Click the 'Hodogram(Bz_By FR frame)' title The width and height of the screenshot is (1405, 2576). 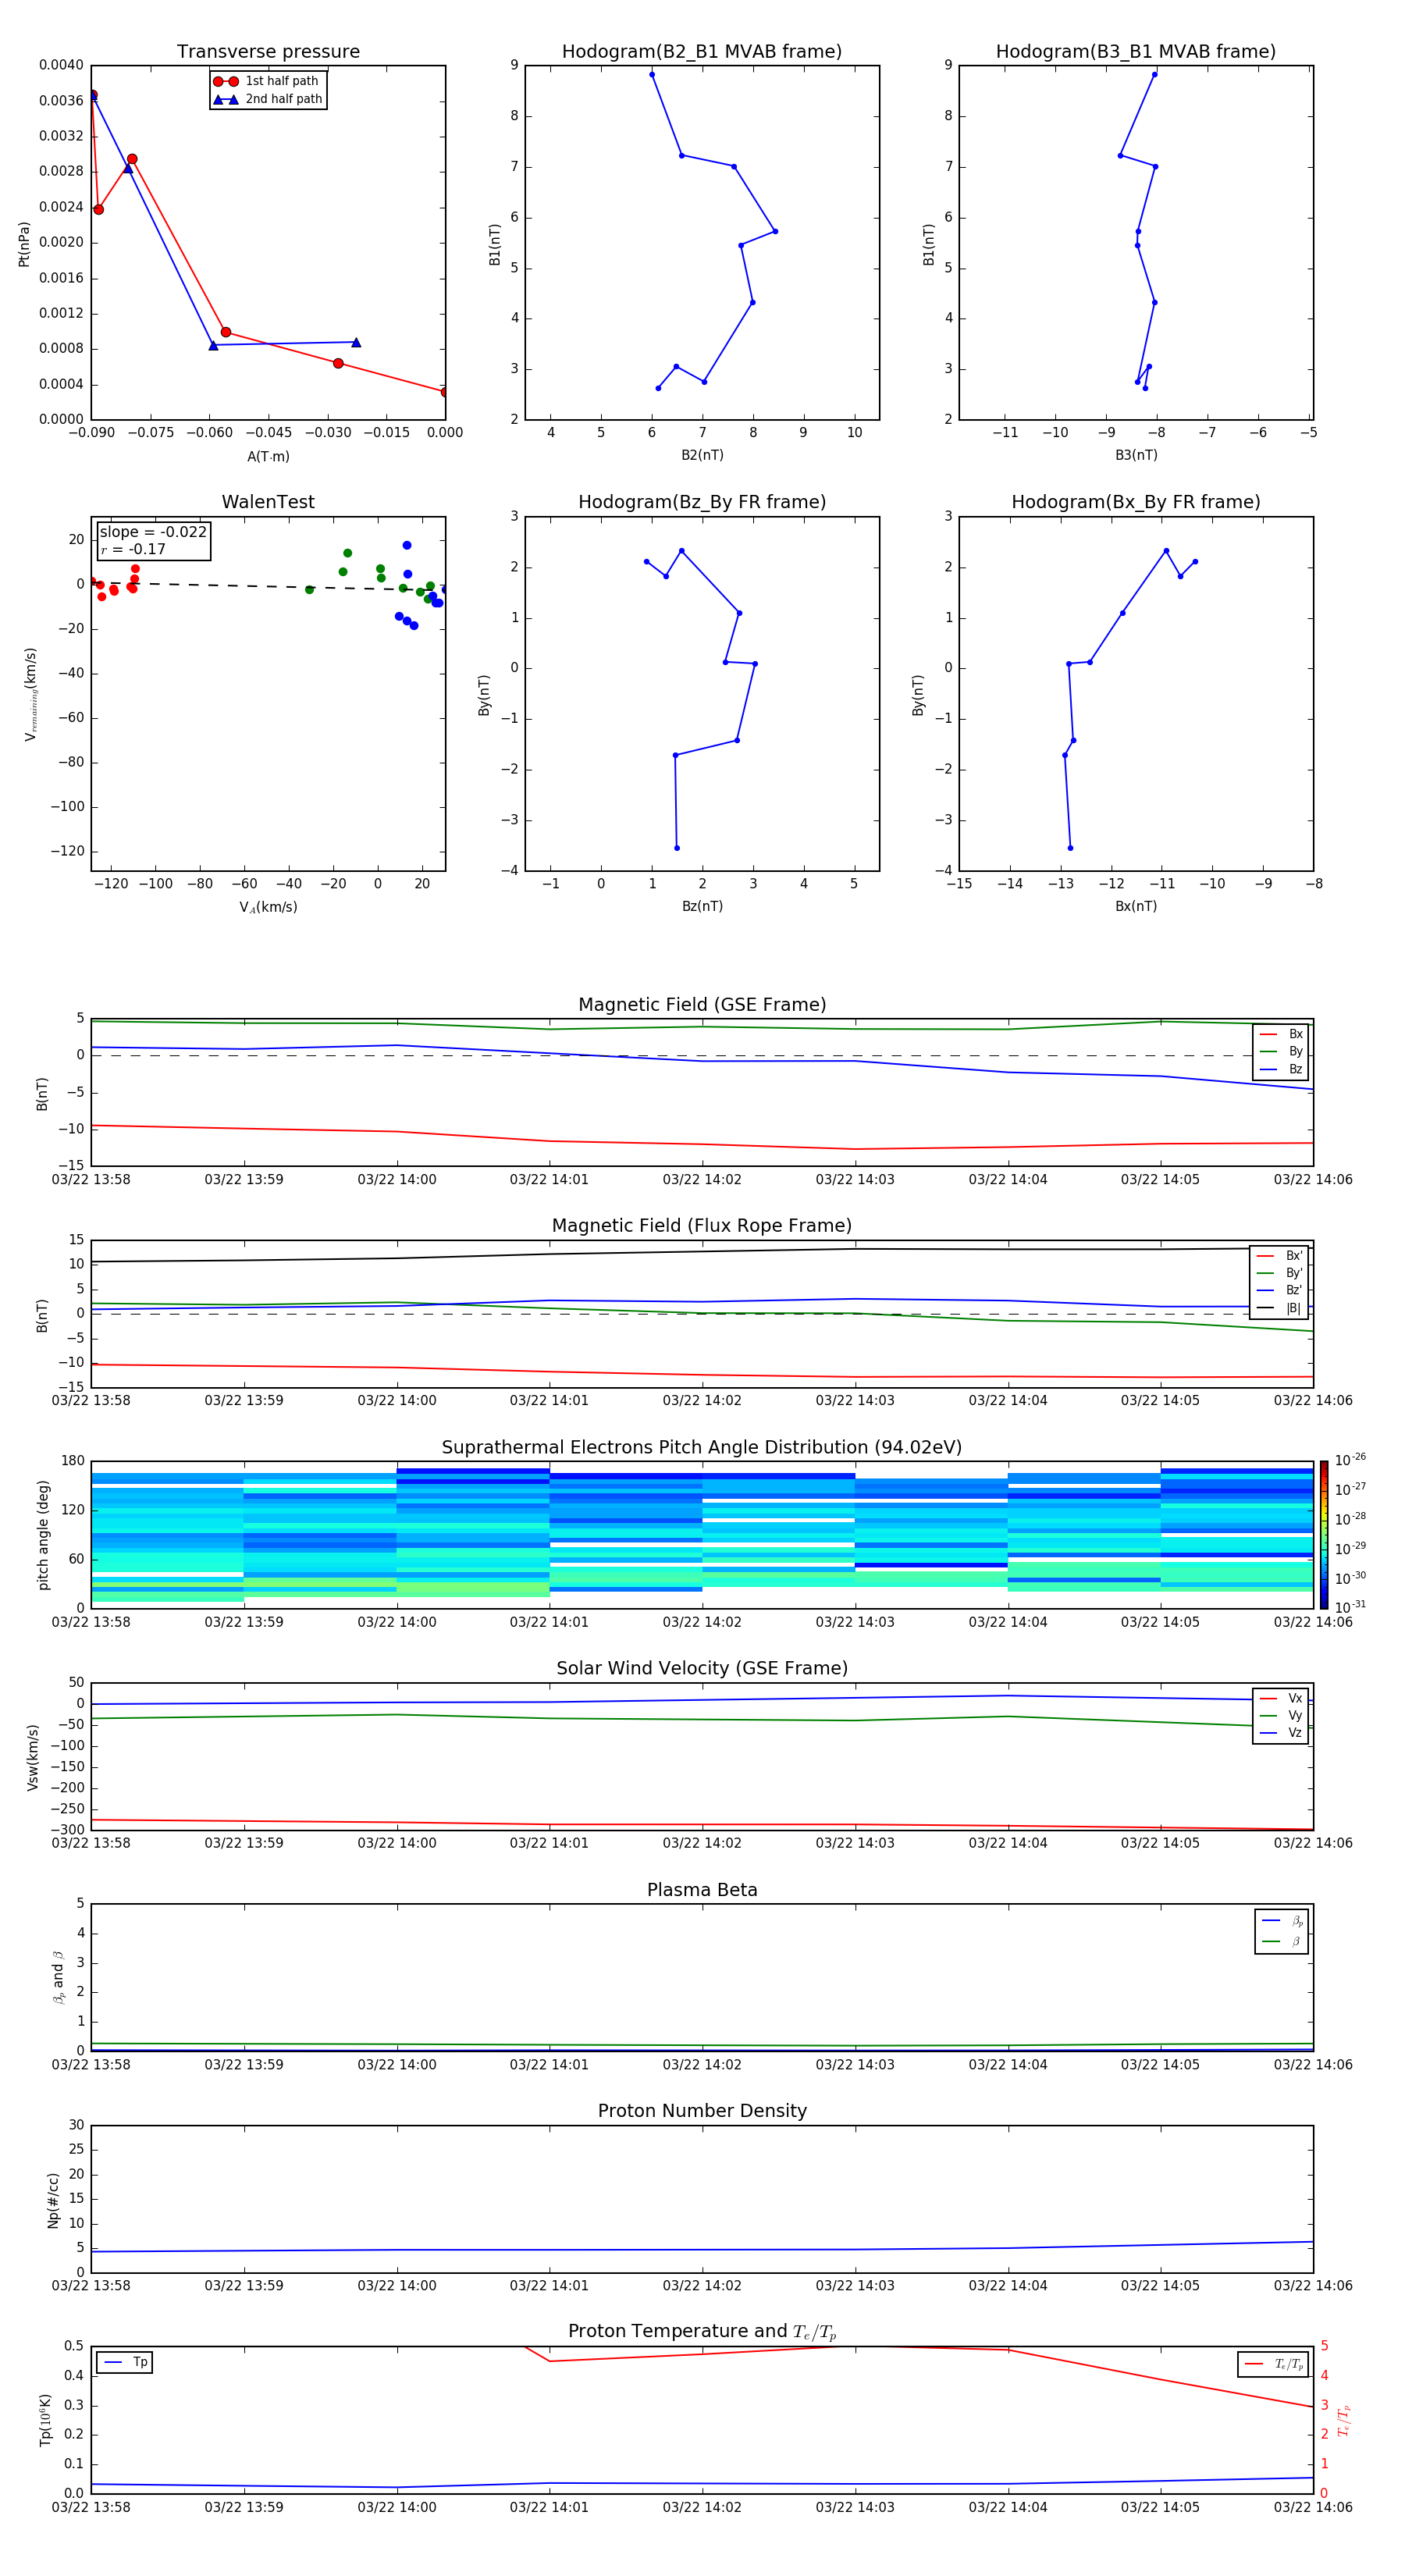(x=702, y=502)
